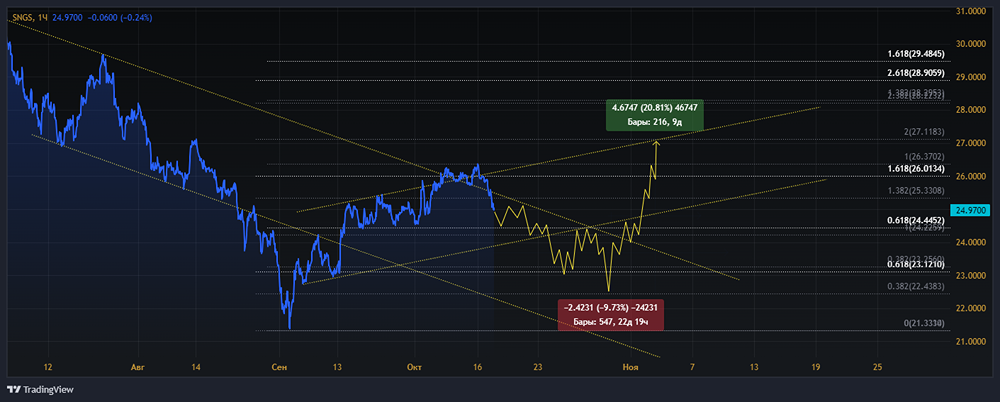The height and width of the screenshot is (402, 1000).
Task: Click the 26.0000 price axis label
Action: click(971, 177)
